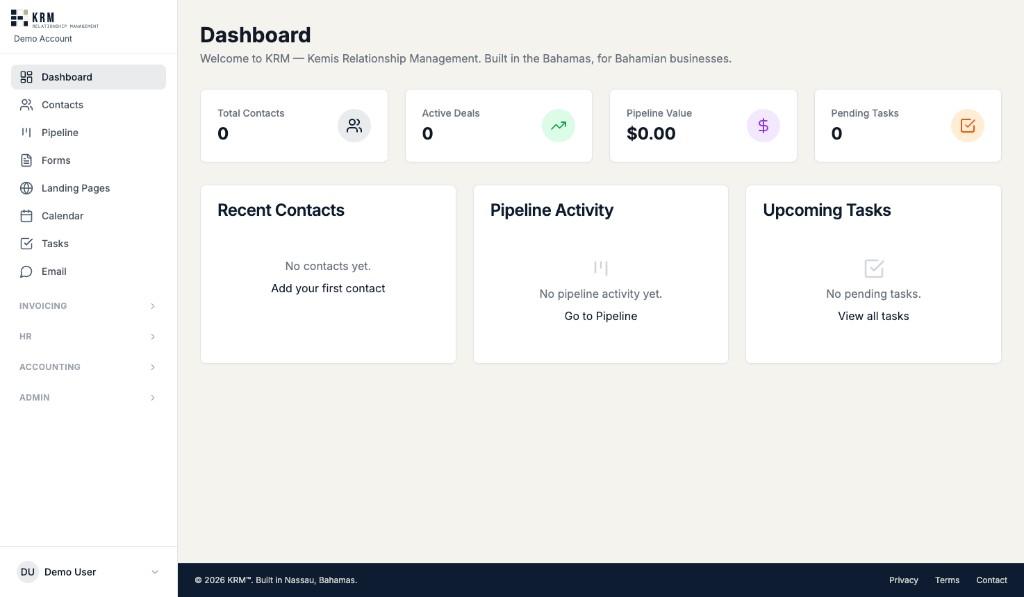Open Landing Pages using the globe icon
This screenshot has width=1024, height=597.
pos(26,188)
